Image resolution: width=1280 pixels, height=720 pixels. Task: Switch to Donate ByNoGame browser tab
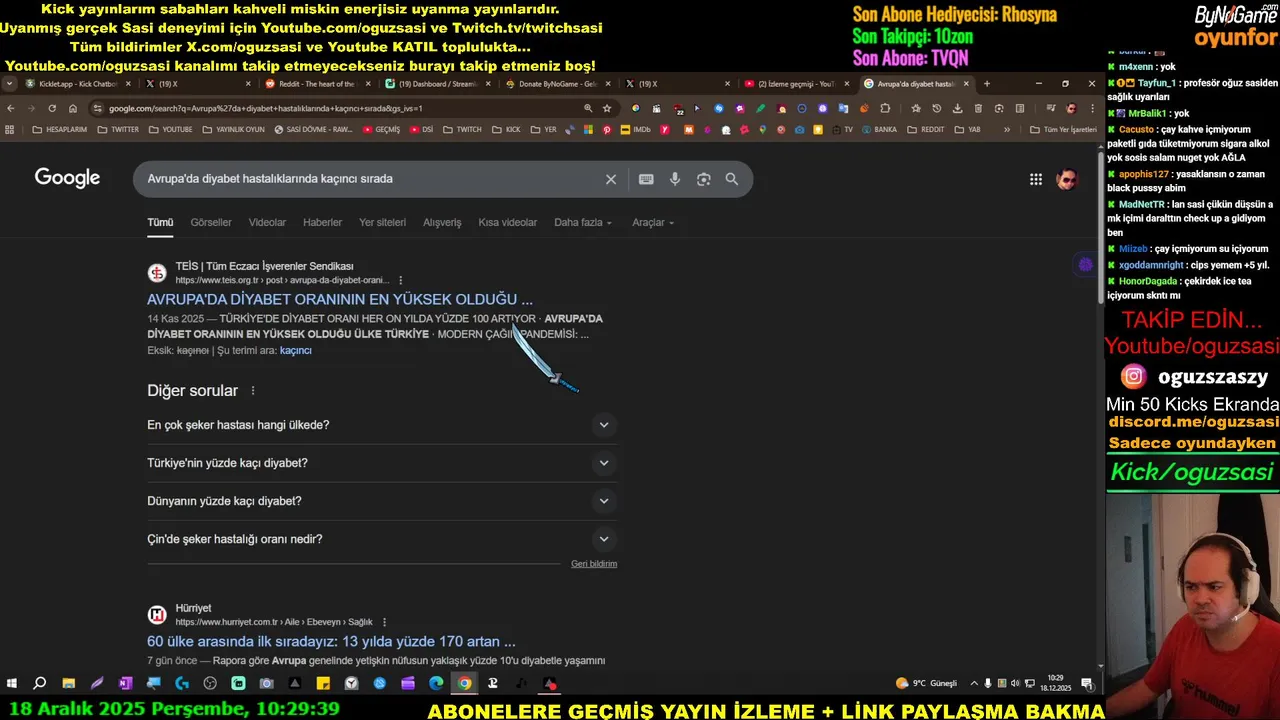pos(556,84)
